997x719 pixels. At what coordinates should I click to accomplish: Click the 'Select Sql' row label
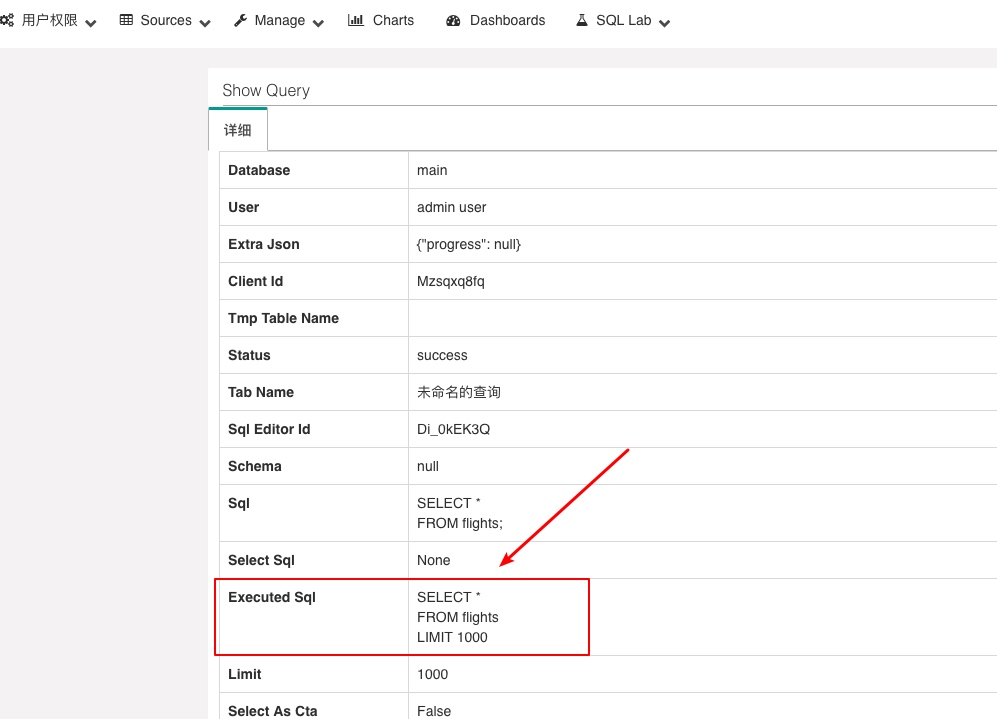point(261,560)
